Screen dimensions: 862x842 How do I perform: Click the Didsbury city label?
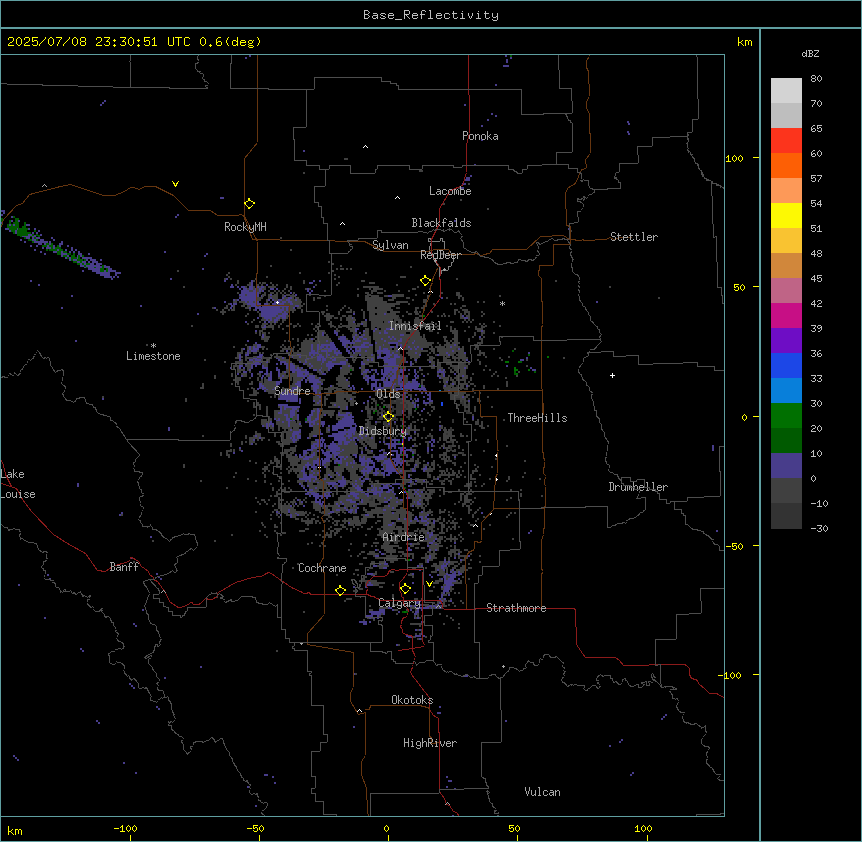click(383, 431)
